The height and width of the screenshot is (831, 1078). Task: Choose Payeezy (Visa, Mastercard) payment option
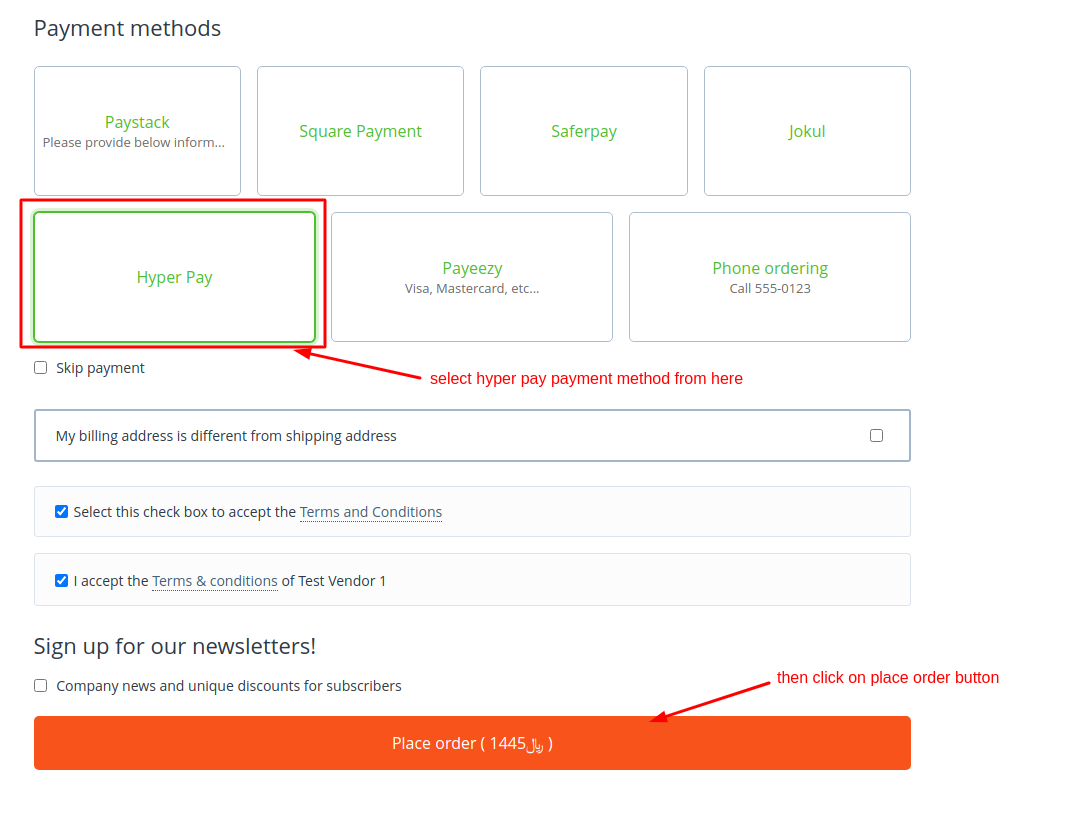(472, 277)
